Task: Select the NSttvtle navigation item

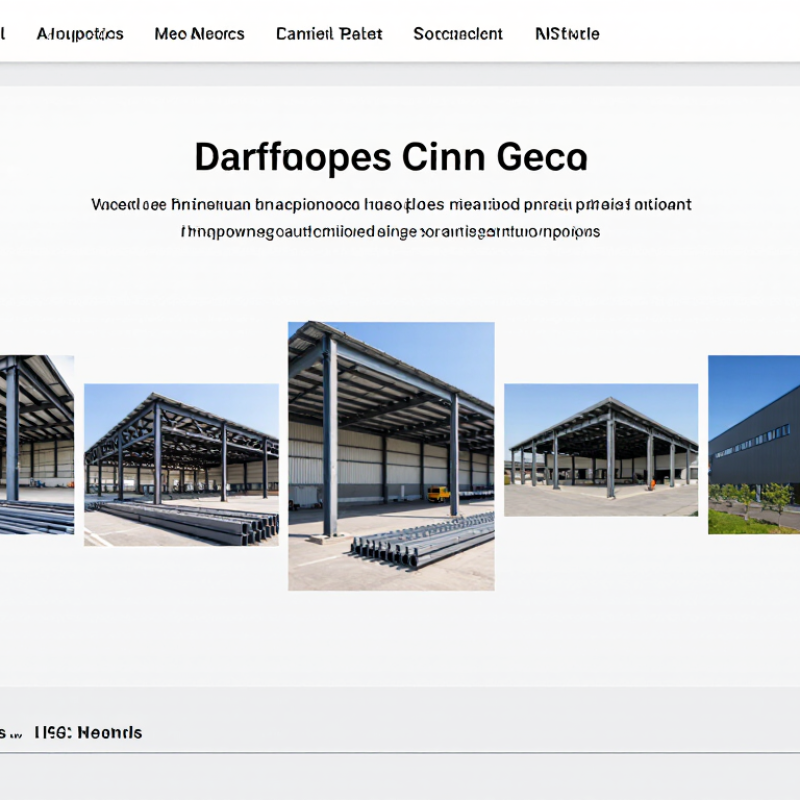Action: click(x=567, y=34)
